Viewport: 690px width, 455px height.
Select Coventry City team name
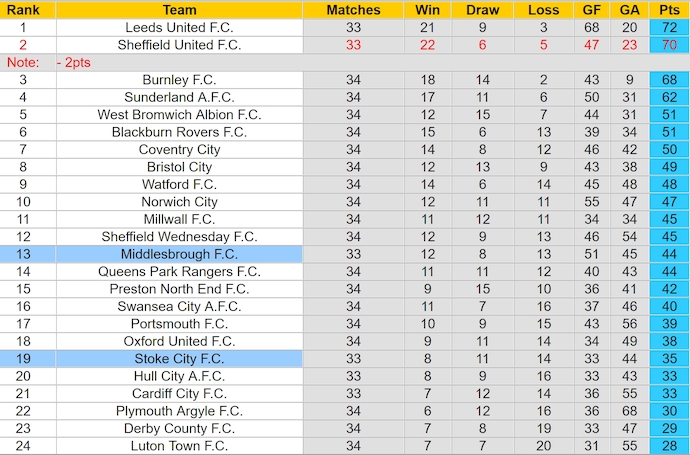point(179,150)
